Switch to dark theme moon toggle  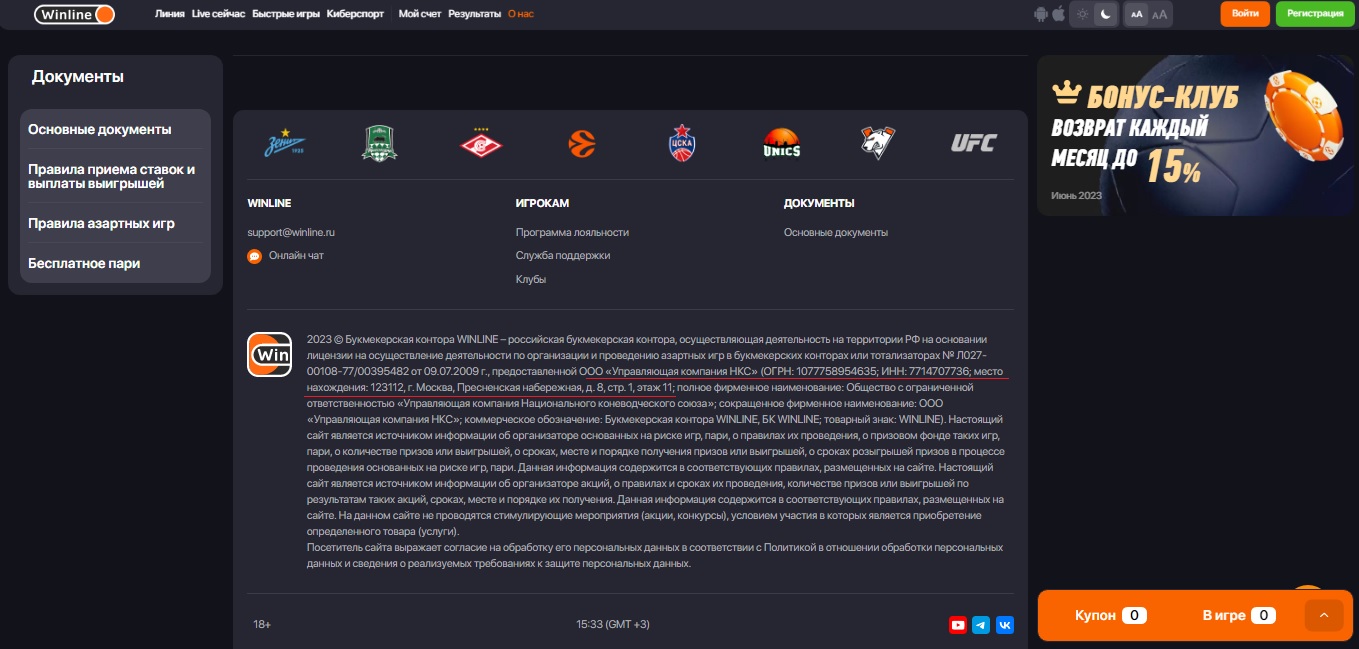[x=1106, y=14]
